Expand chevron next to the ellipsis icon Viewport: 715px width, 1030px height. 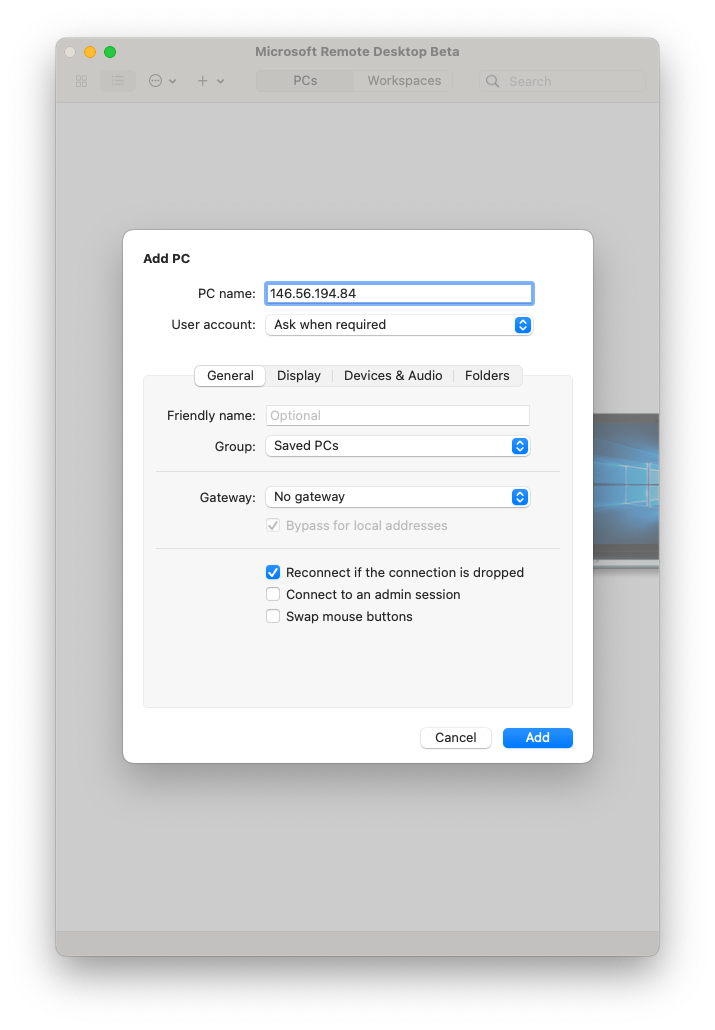173,81
